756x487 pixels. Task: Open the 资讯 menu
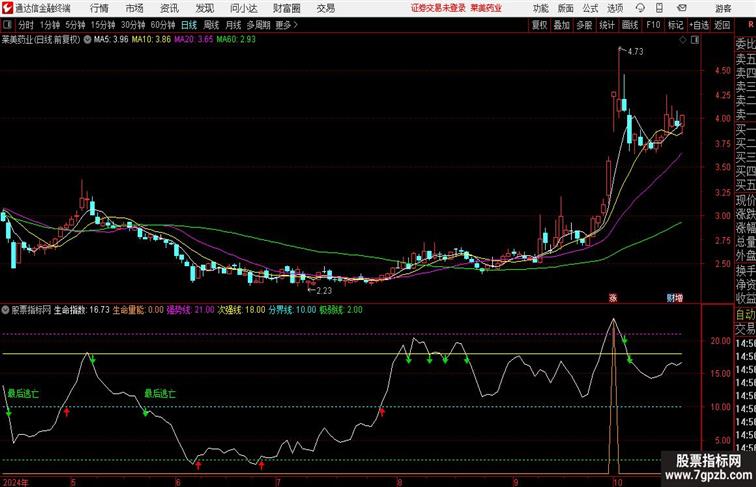(169, 8)
